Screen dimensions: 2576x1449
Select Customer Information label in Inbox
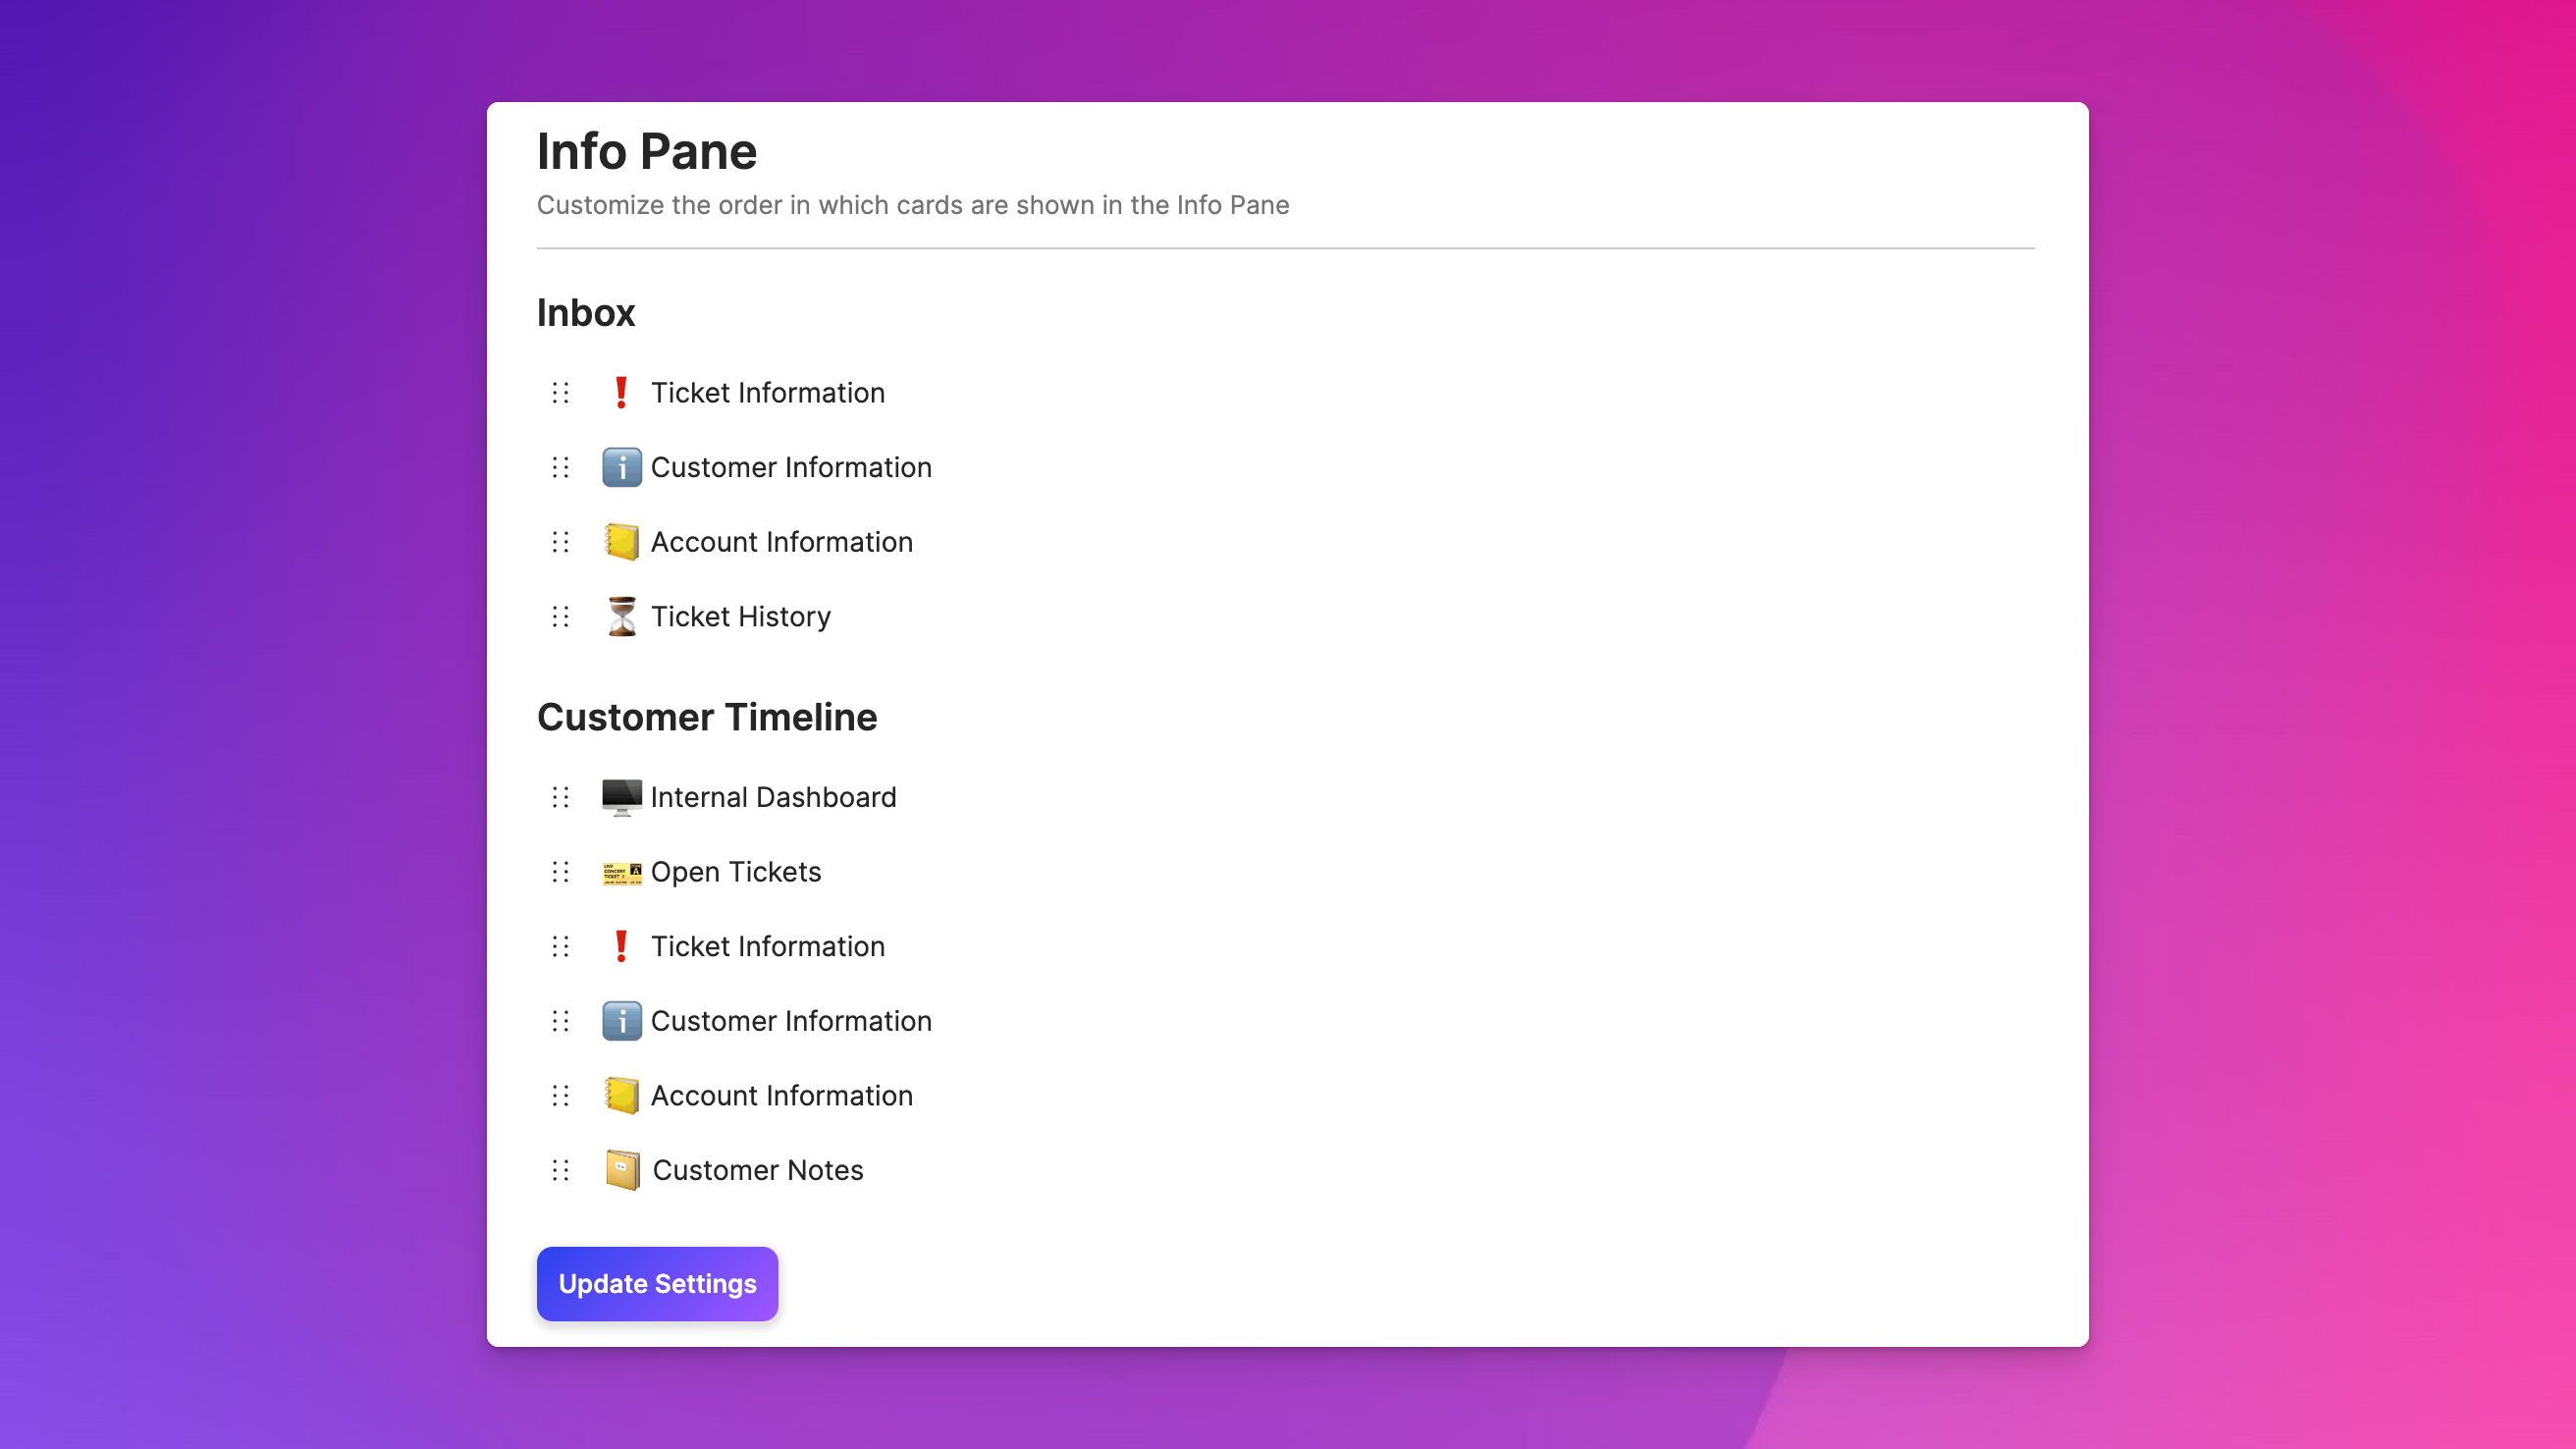[x=791, y=467]
